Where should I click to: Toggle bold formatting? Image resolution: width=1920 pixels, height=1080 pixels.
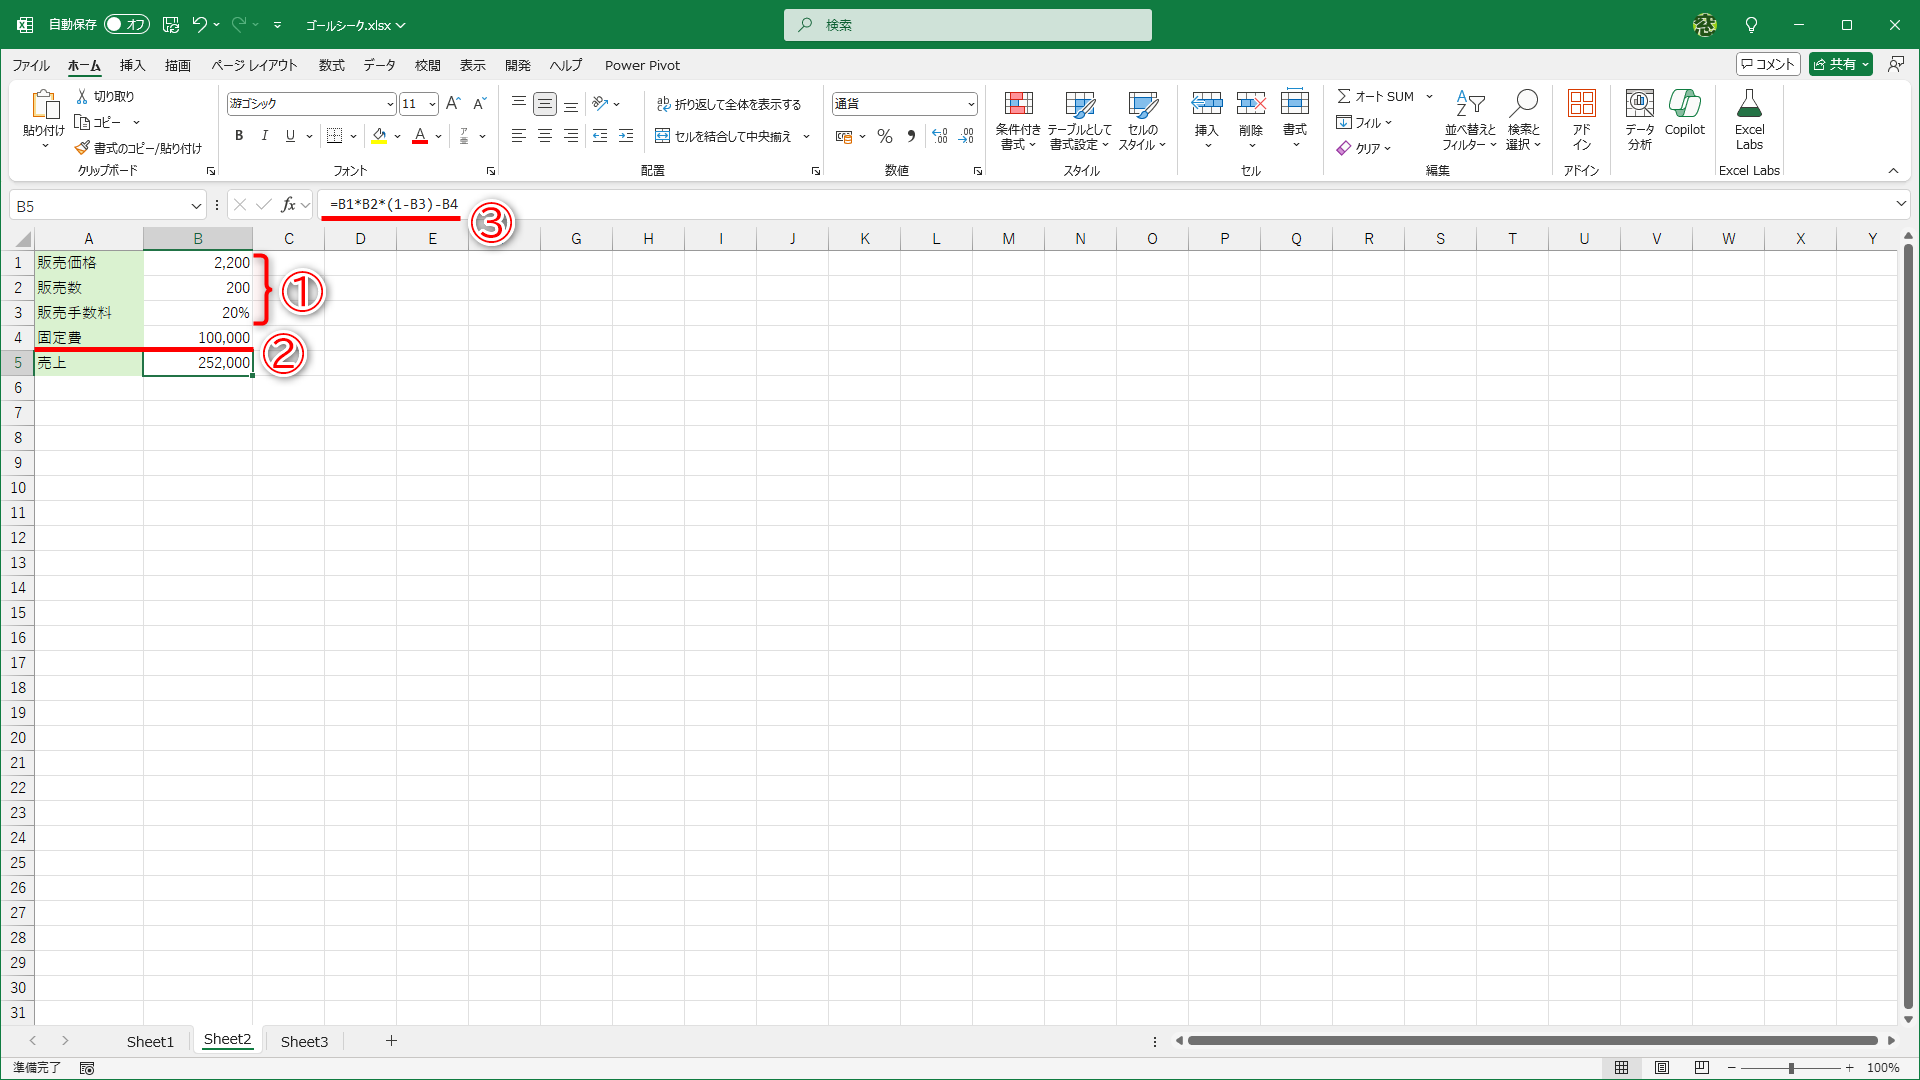(239, 136)
